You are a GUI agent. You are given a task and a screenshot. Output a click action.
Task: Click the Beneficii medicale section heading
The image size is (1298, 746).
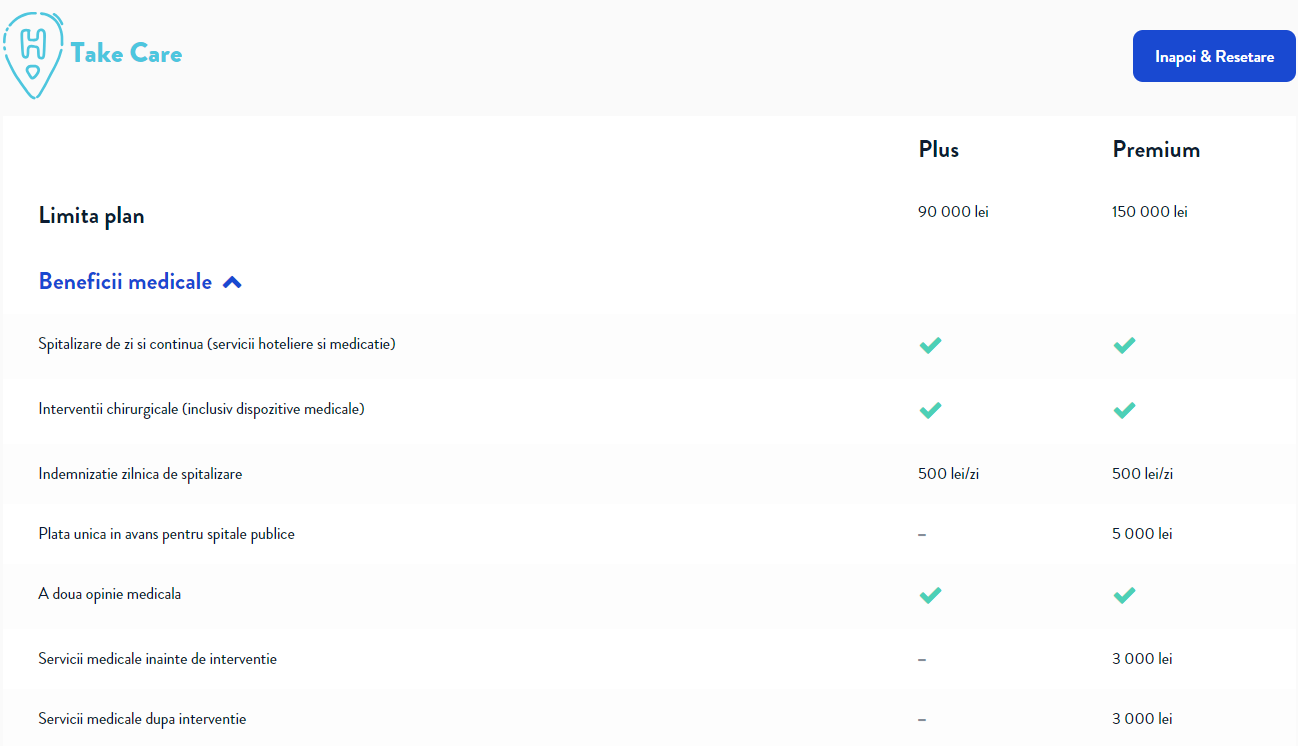(x=125, y=282)
